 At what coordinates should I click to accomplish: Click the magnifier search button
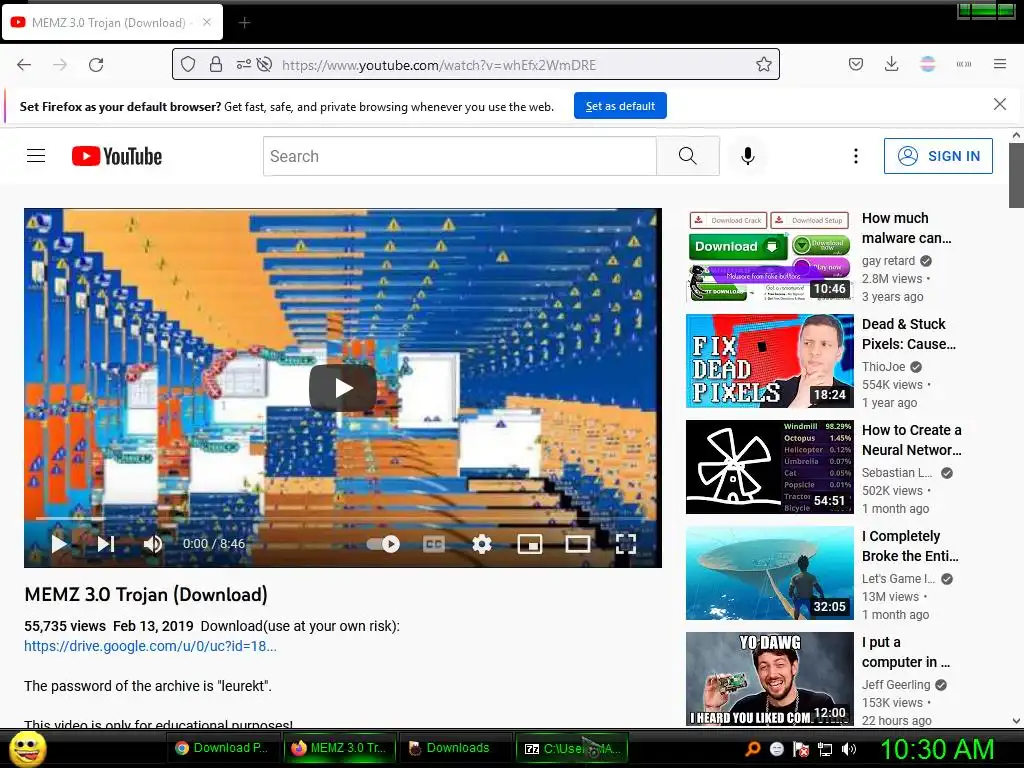tap(688, 156)
